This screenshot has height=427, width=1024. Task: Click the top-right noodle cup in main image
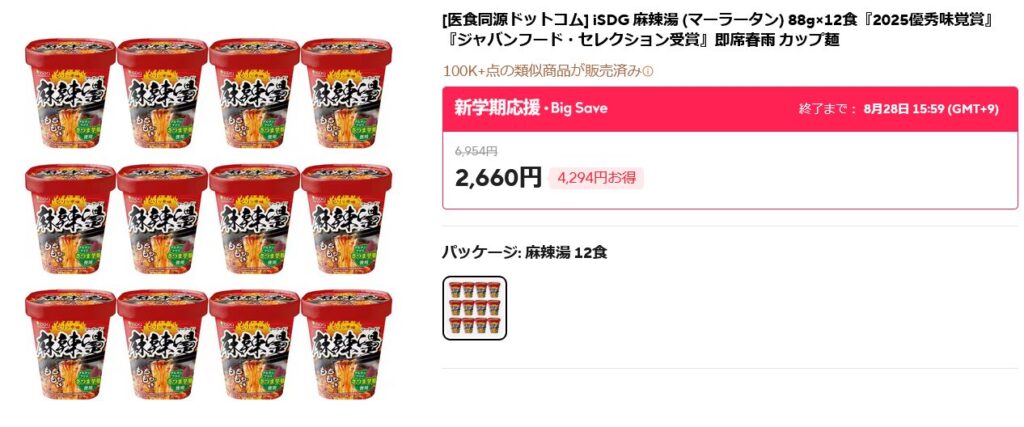(347, 93)
